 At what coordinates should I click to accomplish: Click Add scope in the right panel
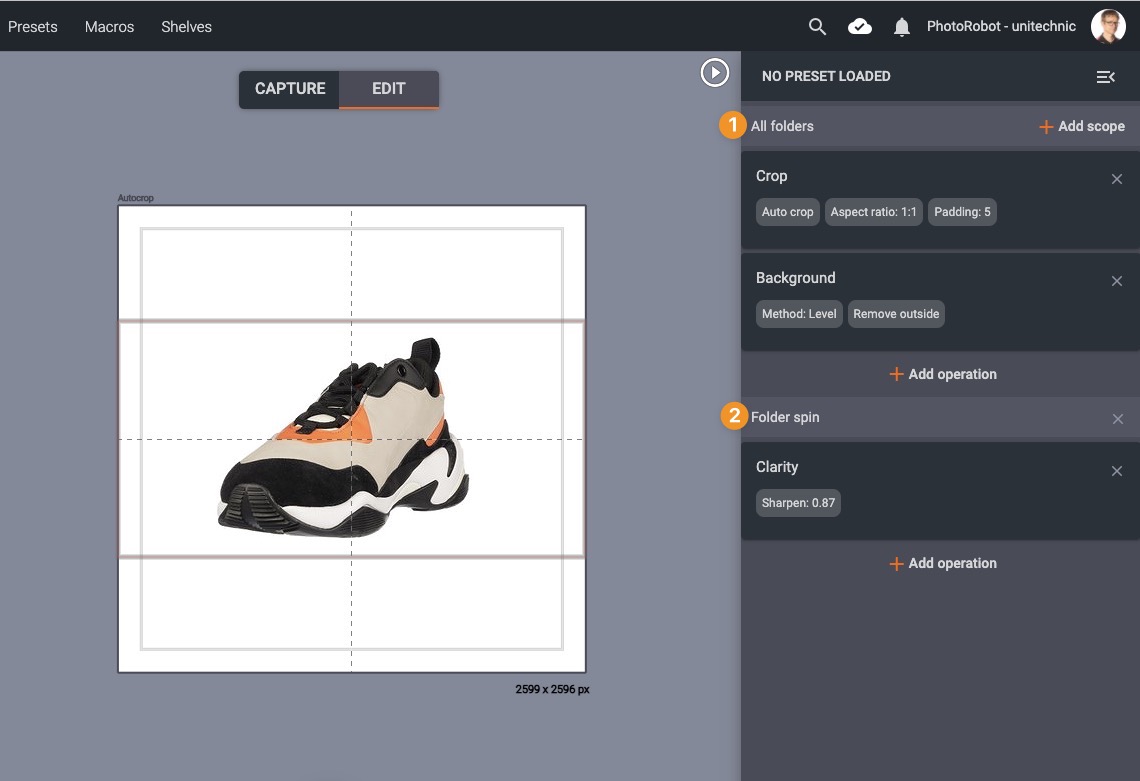1081,126
